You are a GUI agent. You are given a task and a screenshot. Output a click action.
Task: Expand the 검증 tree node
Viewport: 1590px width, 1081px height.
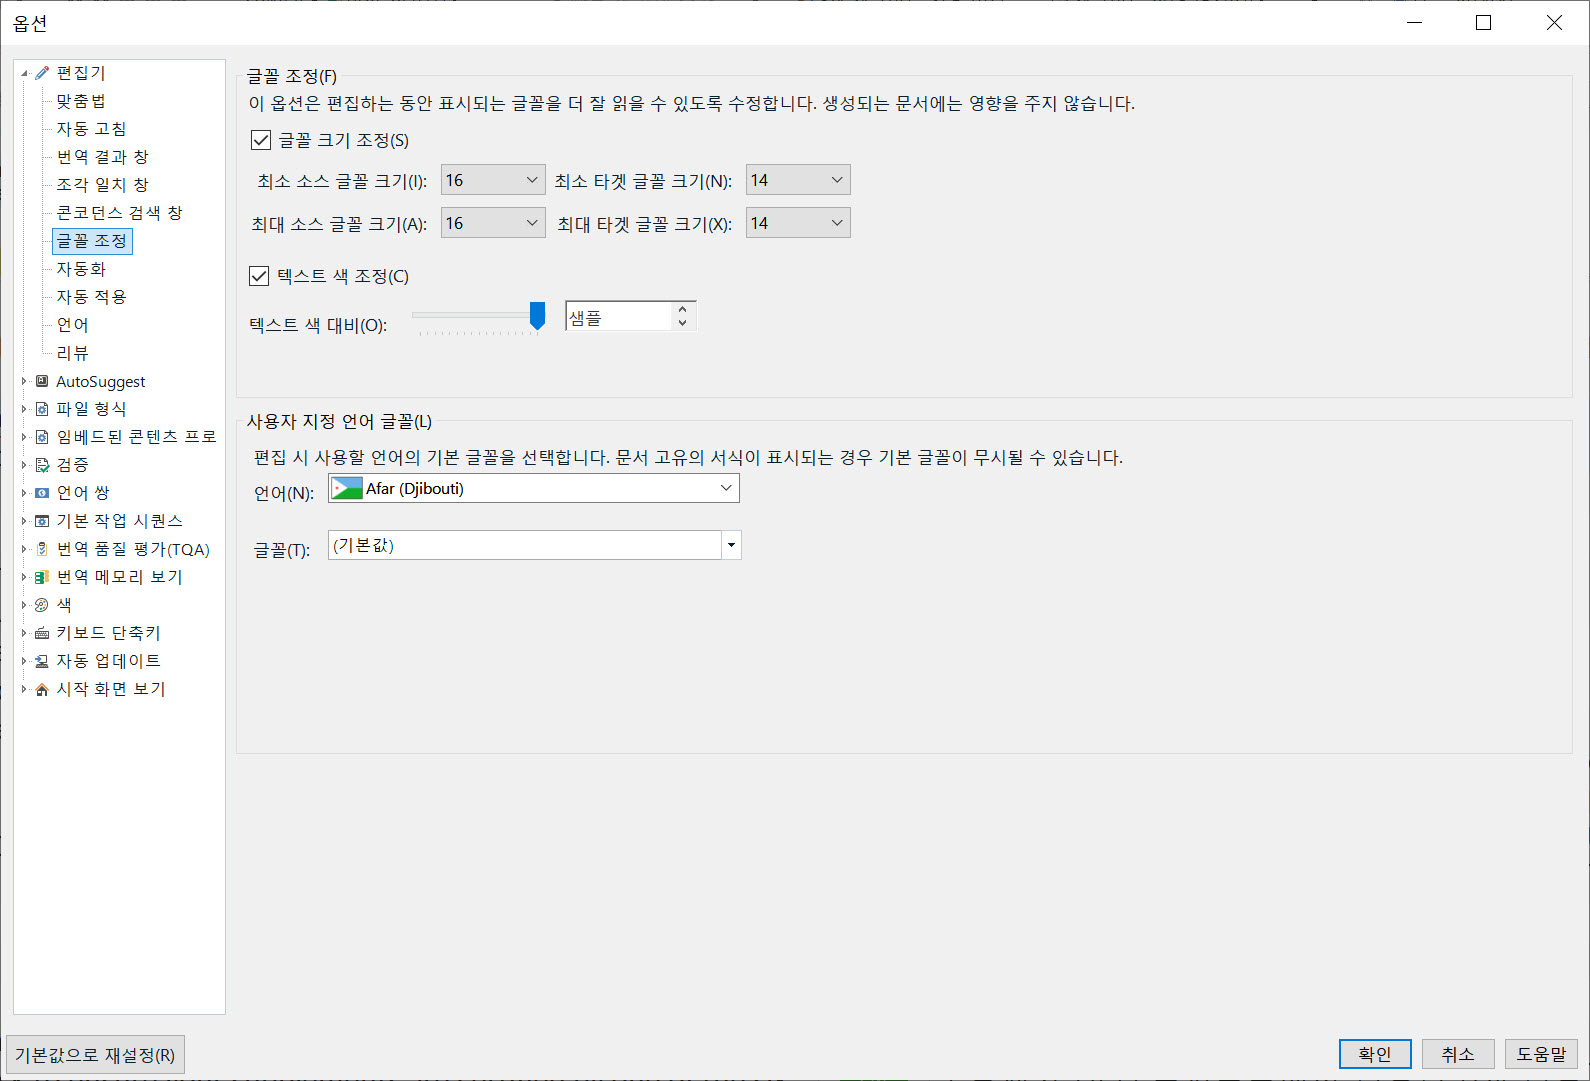[x=24, y=465]
